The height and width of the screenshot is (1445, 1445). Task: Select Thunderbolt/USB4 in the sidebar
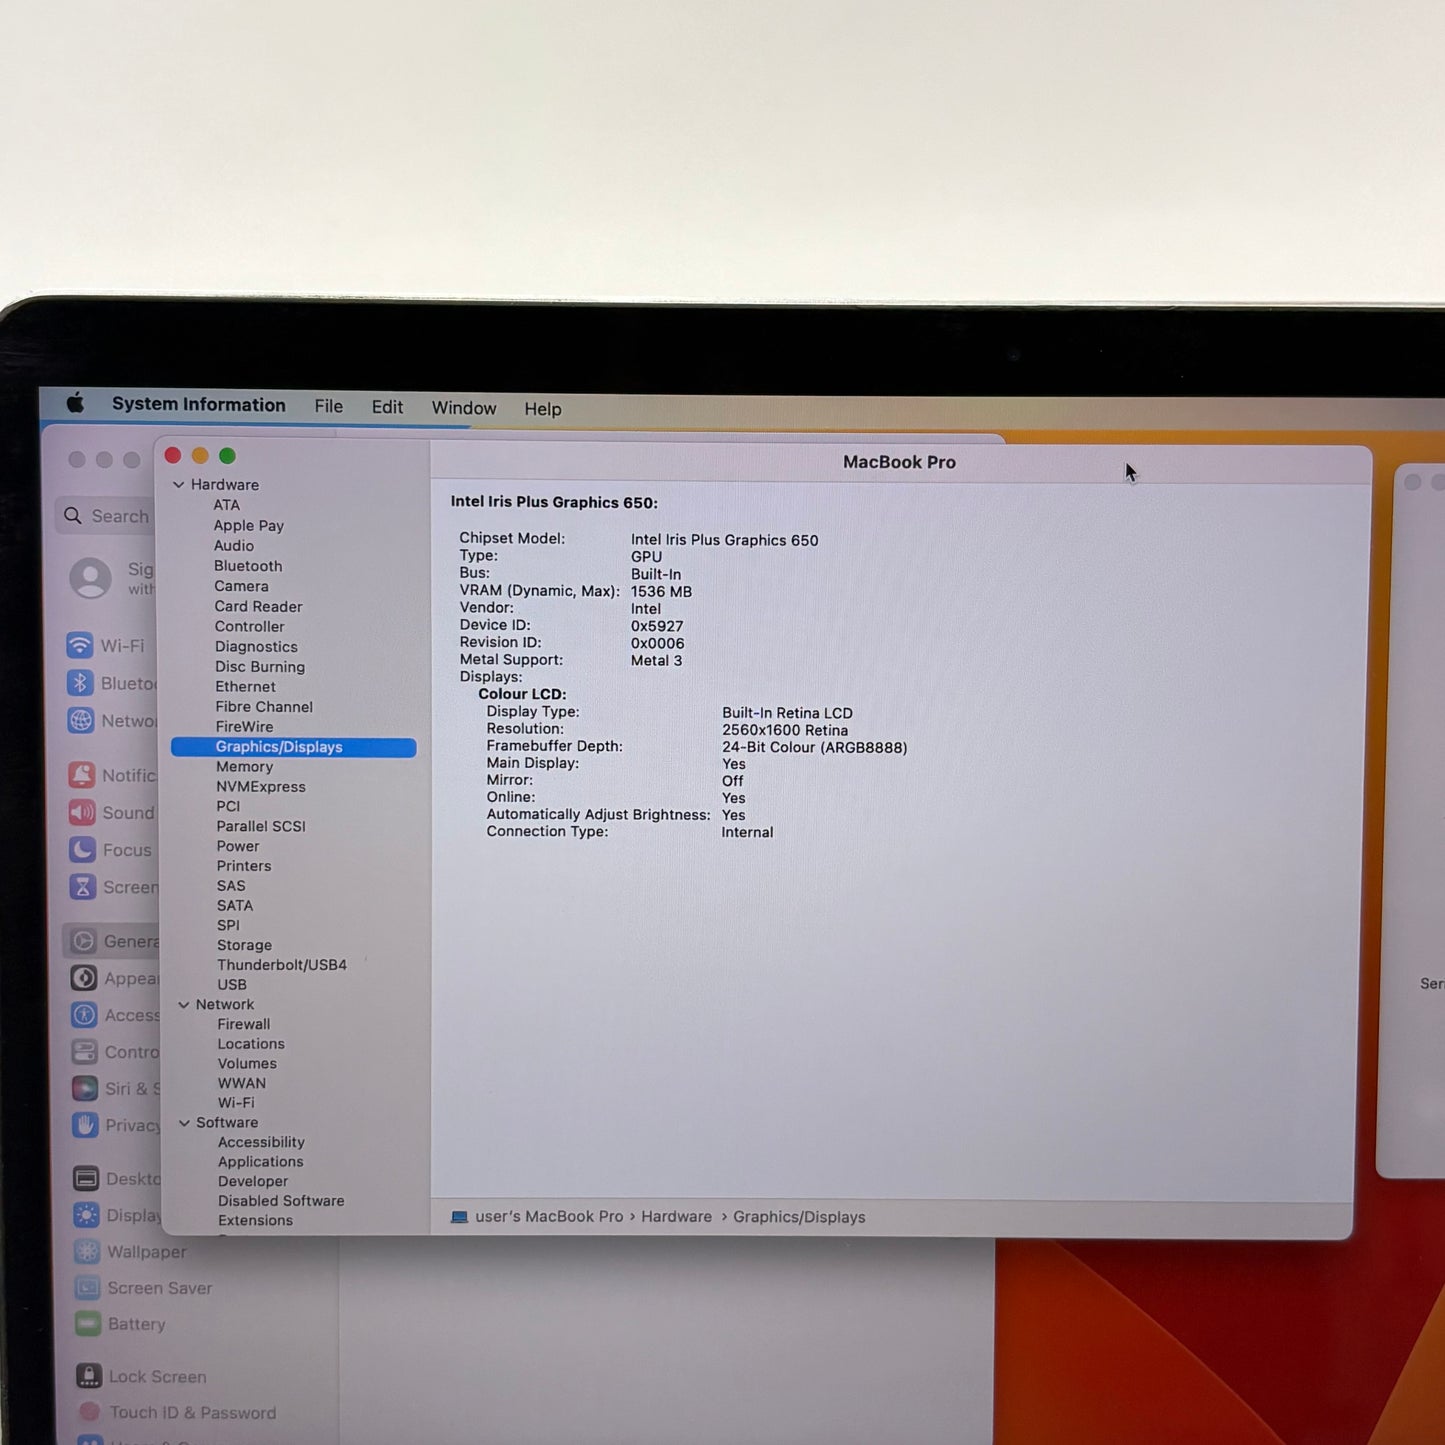282,965
